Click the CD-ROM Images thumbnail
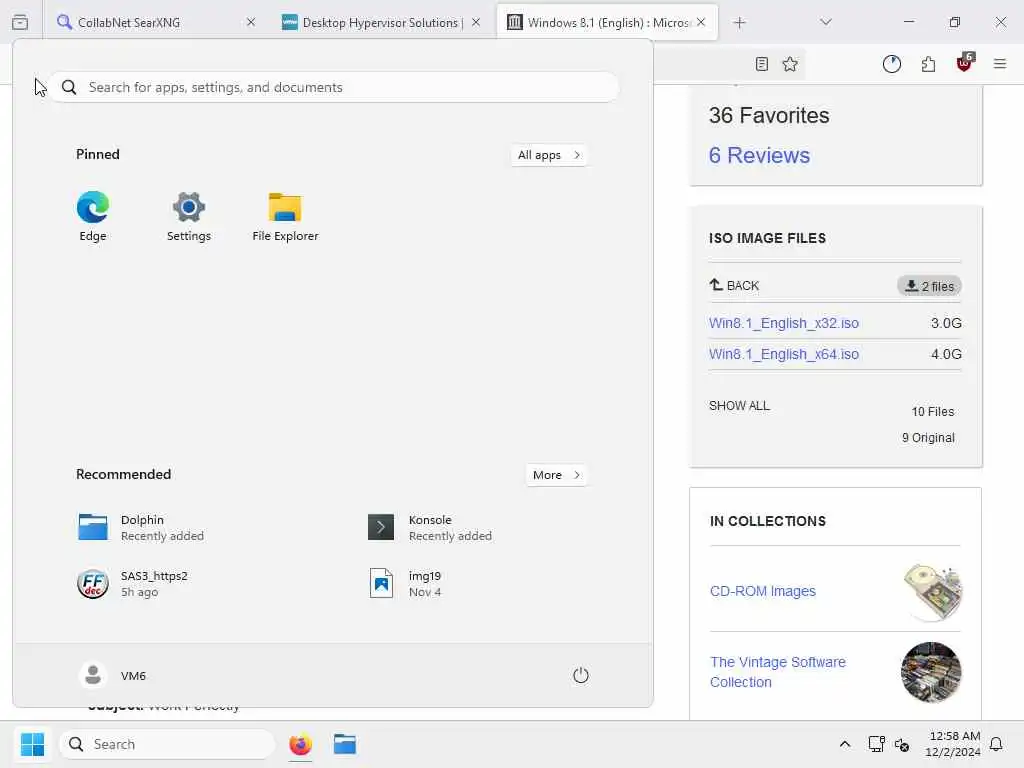Image resolution: width=1024 pixels, height=768 pixels. (x=932, y=592)
